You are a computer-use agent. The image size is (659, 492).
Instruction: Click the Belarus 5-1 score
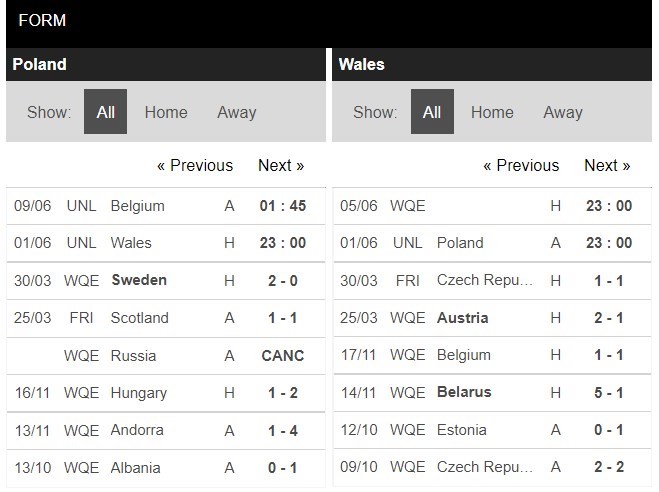pyautogui.click(x=607, y=392)
